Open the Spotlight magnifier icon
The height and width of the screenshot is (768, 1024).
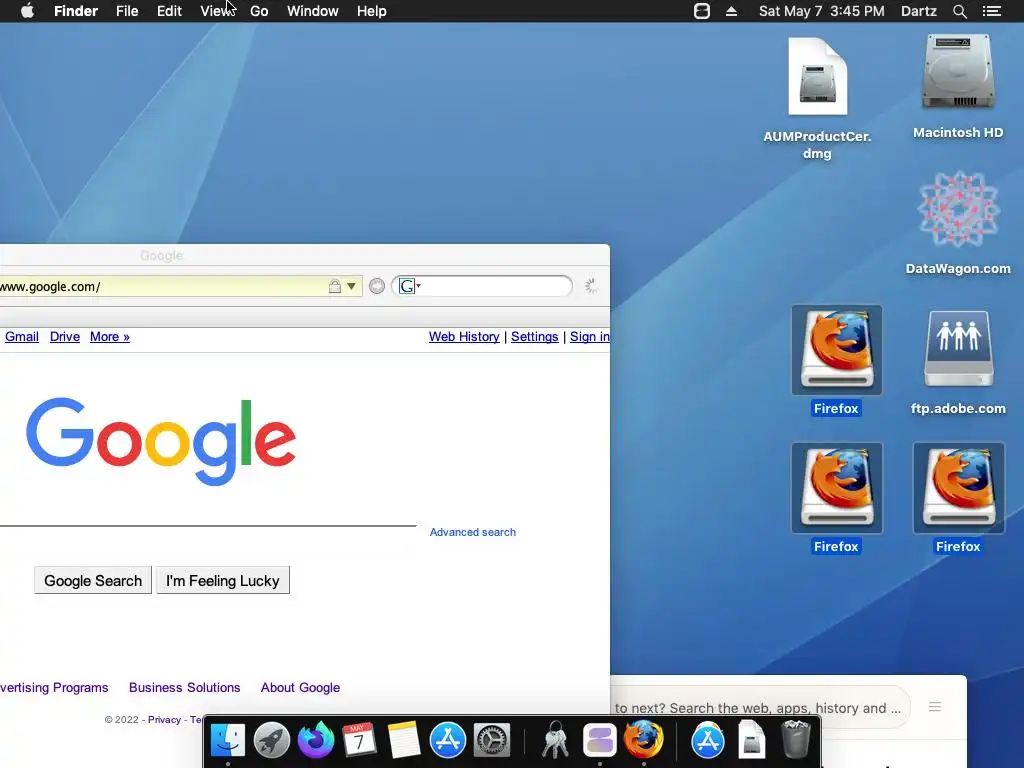[x=959, y=11]
